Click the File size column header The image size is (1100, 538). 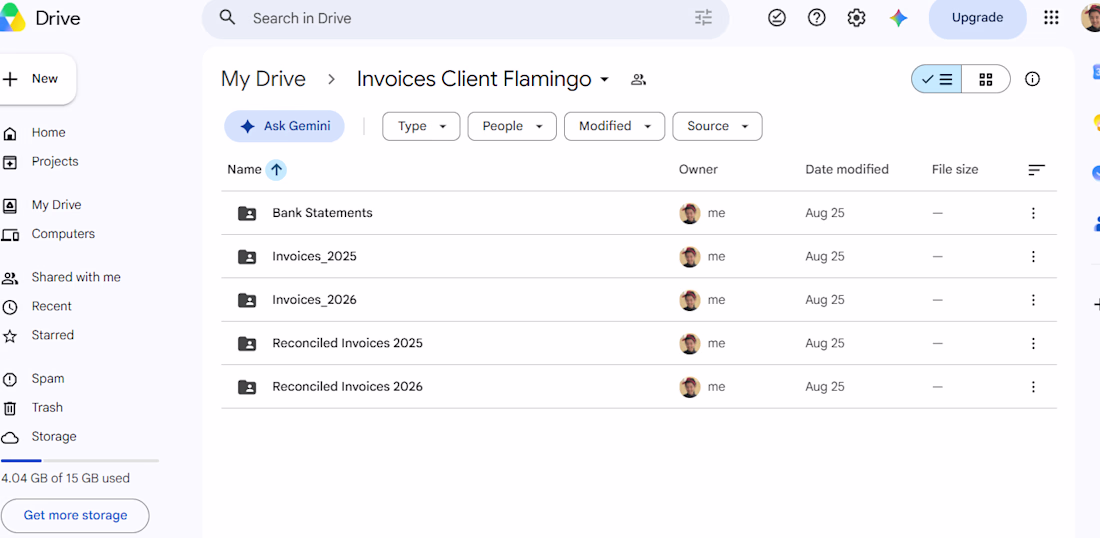tap(955, 169)
